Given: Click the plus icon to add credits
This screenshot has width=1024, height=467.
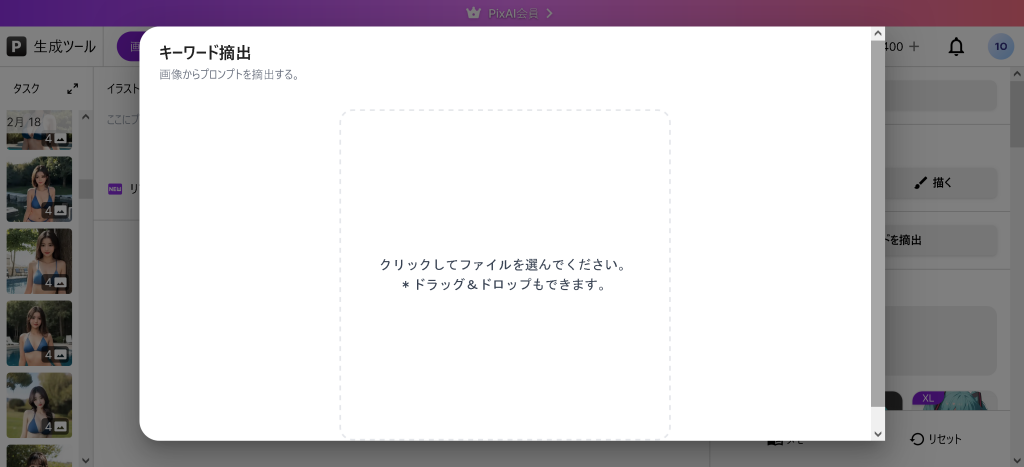Looking at the screenshot, I should tap(913, 47).
